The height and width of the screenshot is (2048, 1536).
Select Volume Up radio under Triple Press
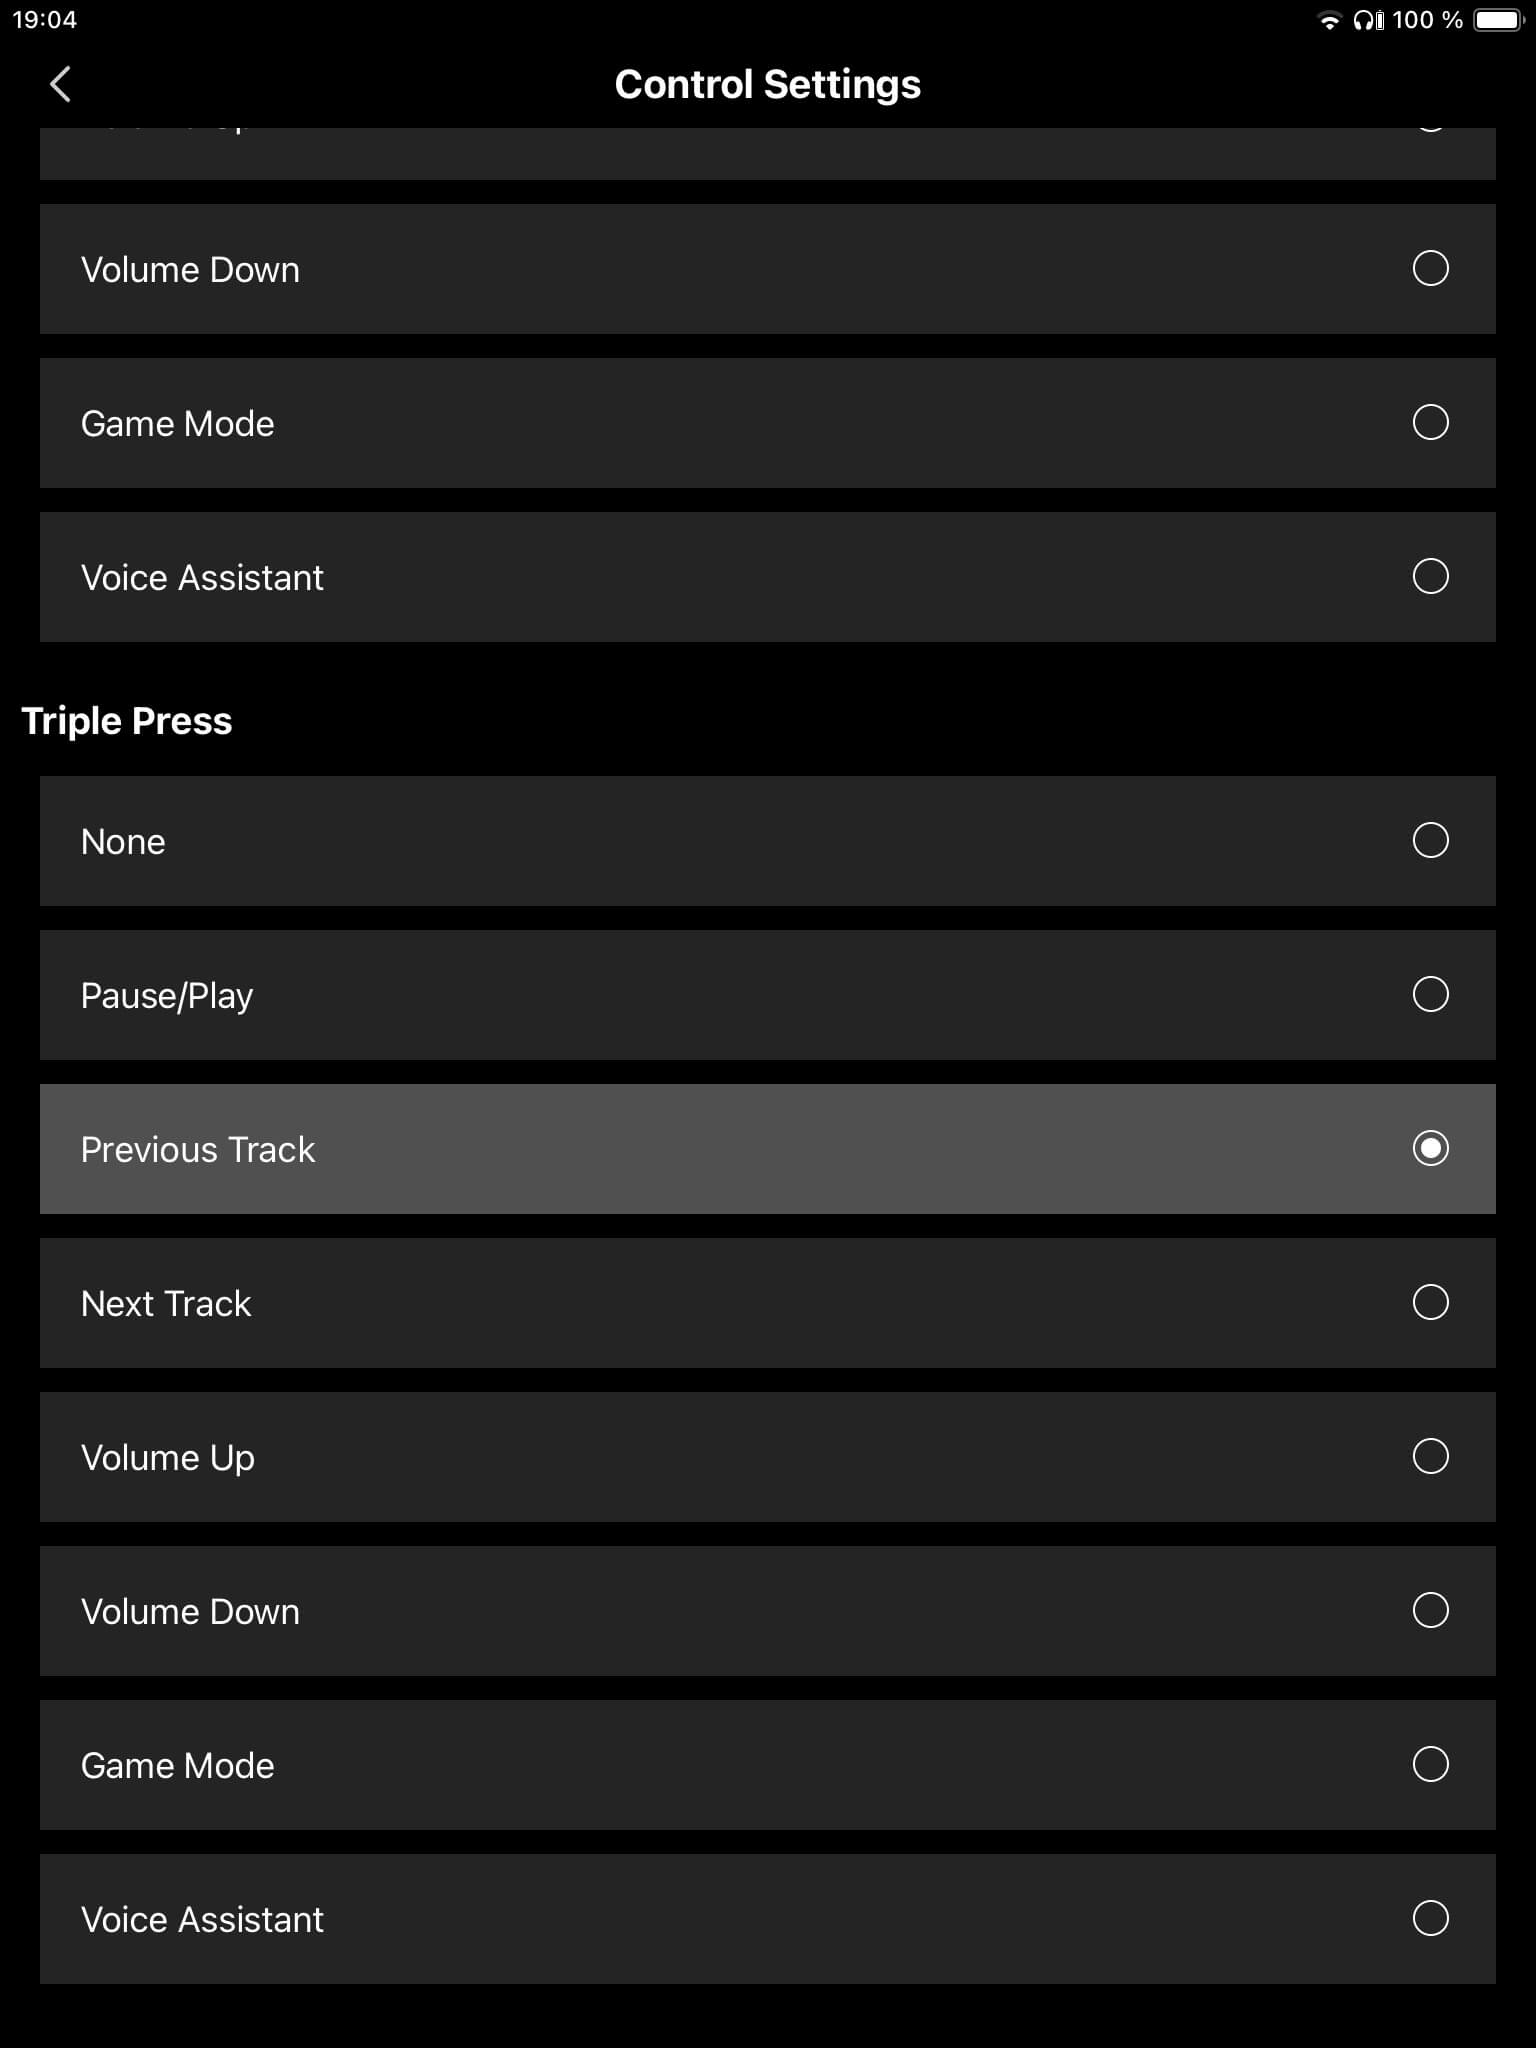click(1430, 1457)
